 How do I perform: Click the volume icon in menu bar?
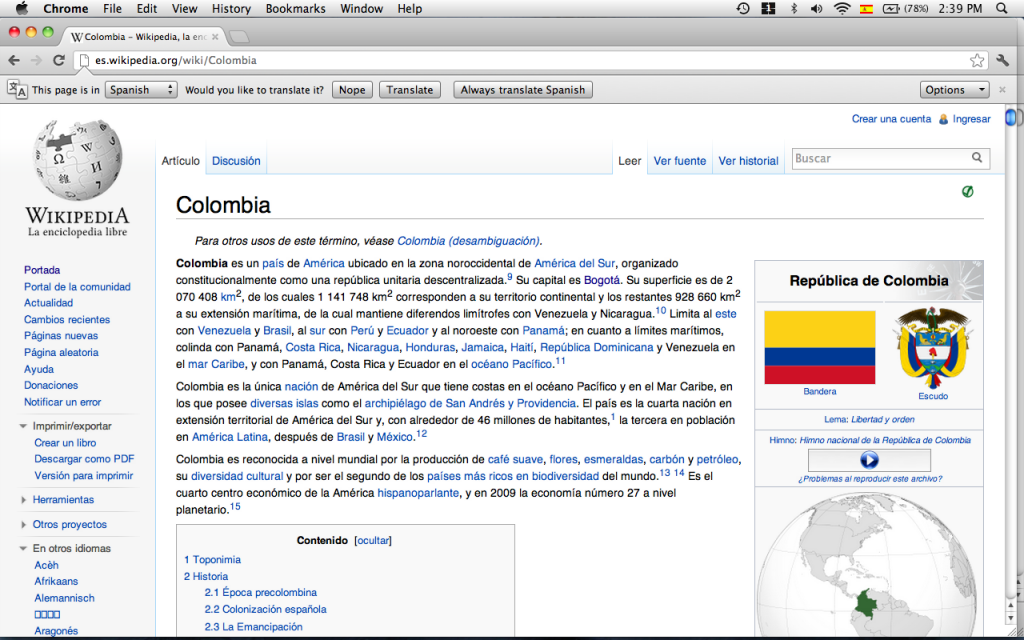click(816, 8)
